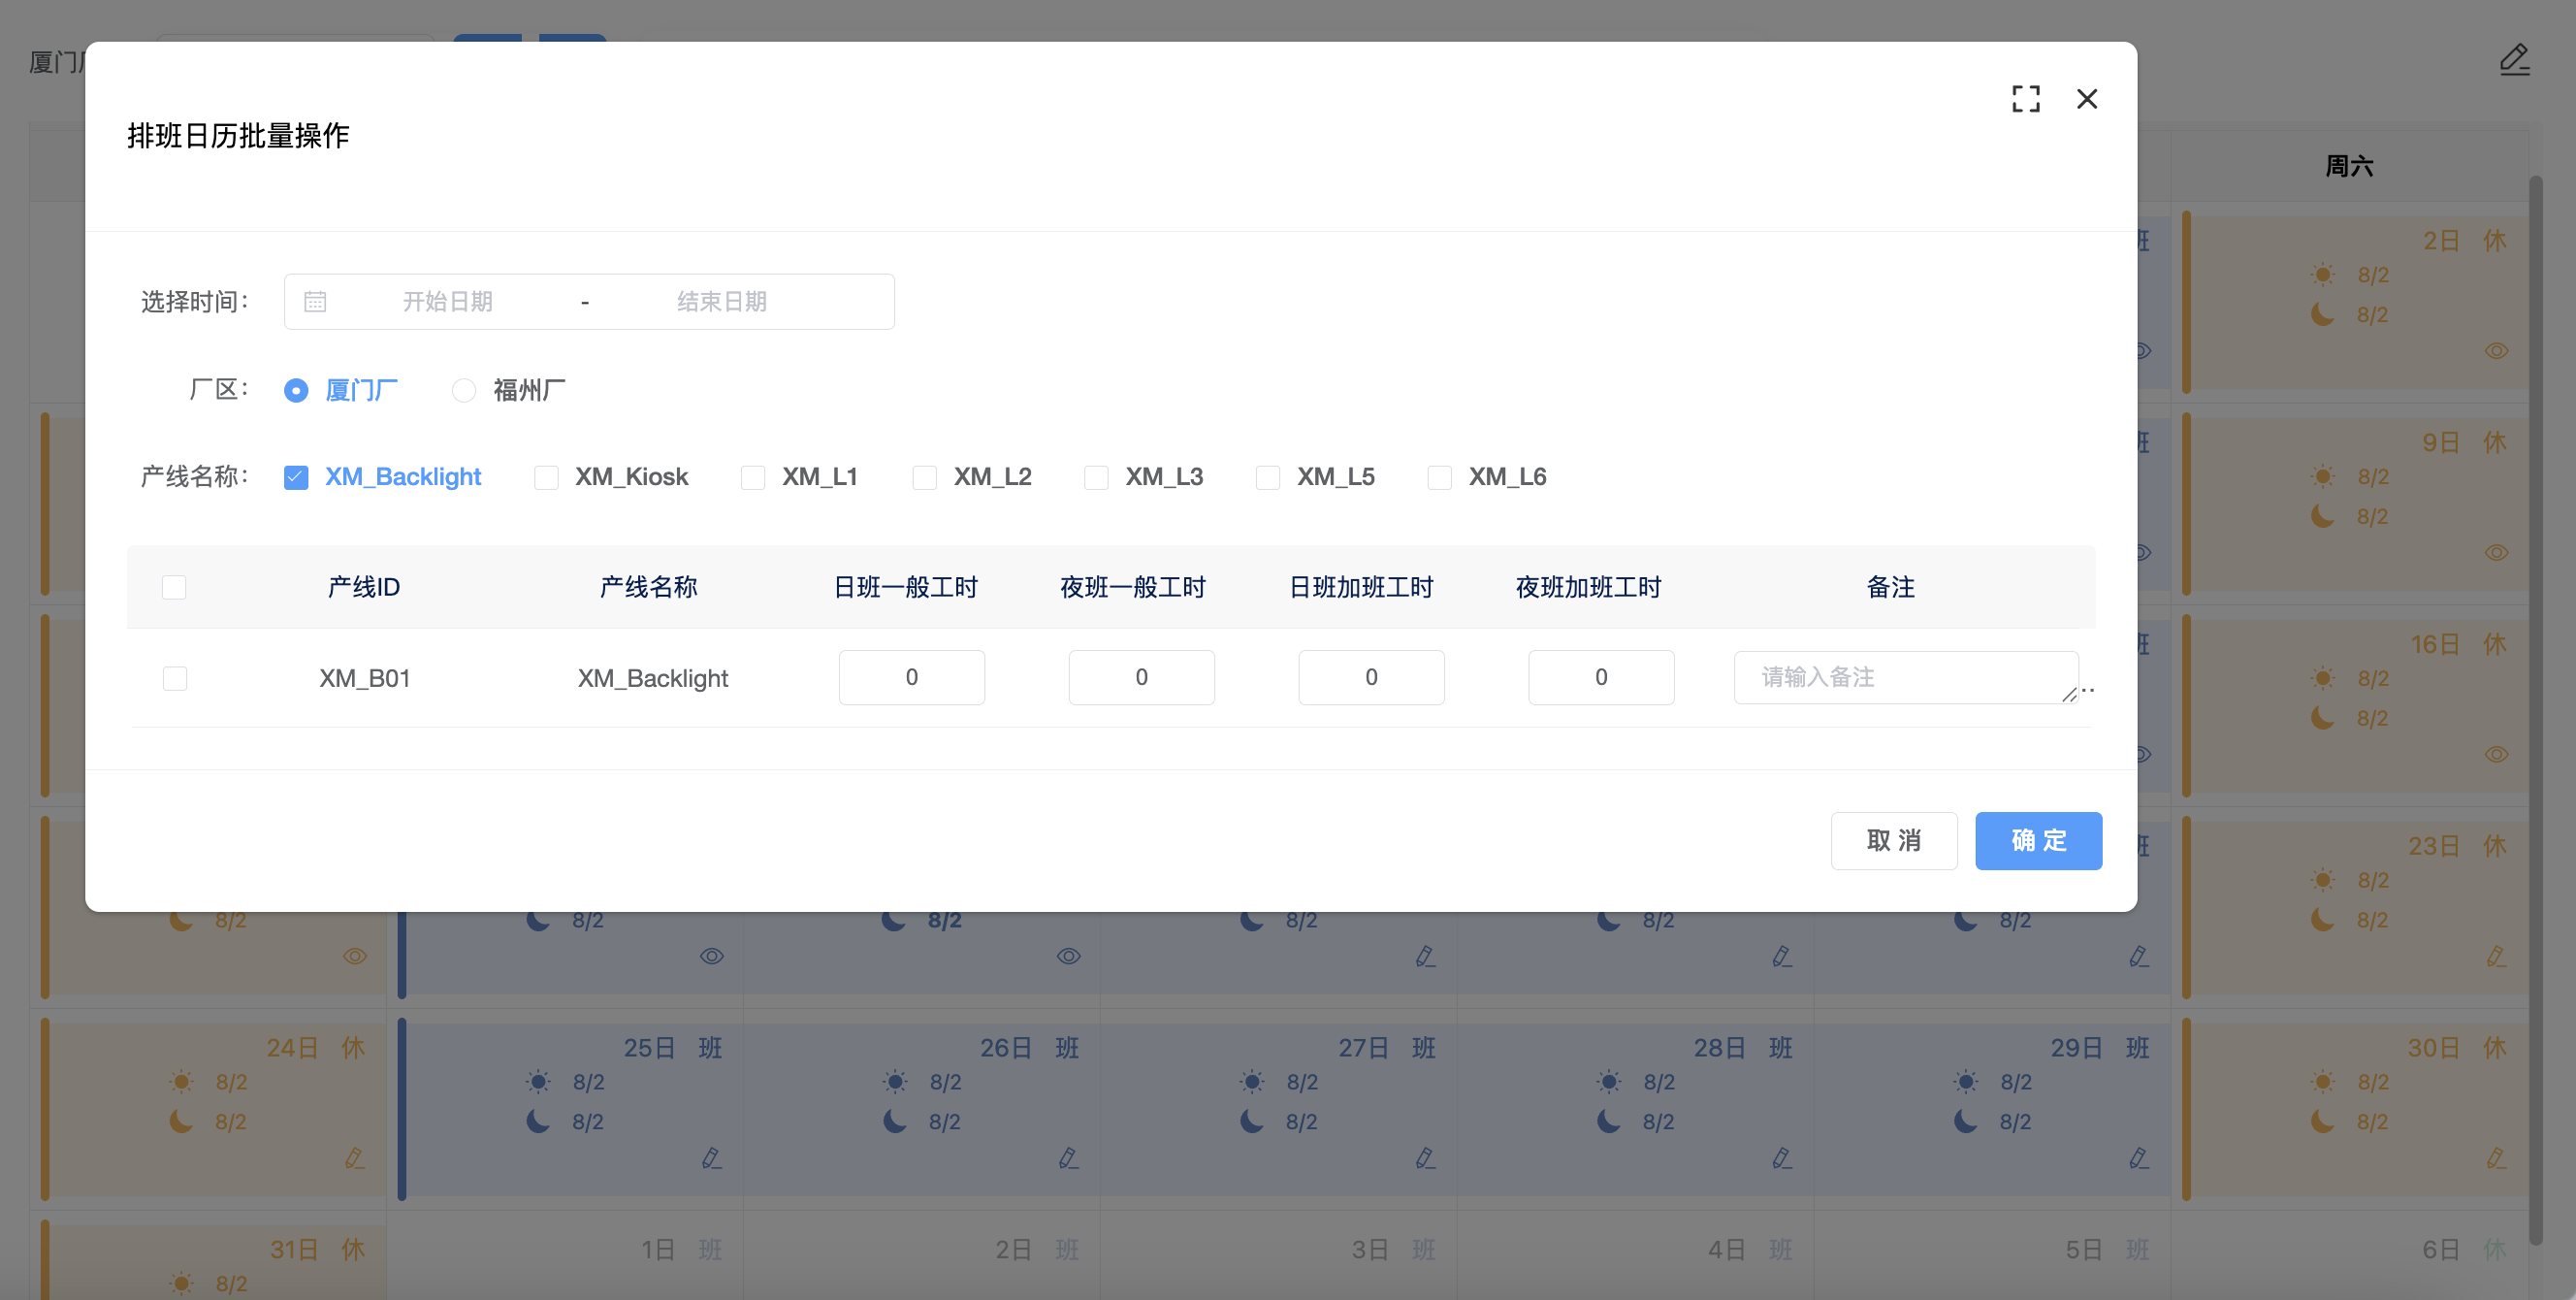Check the XM_L3 line checkbox
The width and height of the screenshot is (2576, 1300).
(x=1096, y=477)
